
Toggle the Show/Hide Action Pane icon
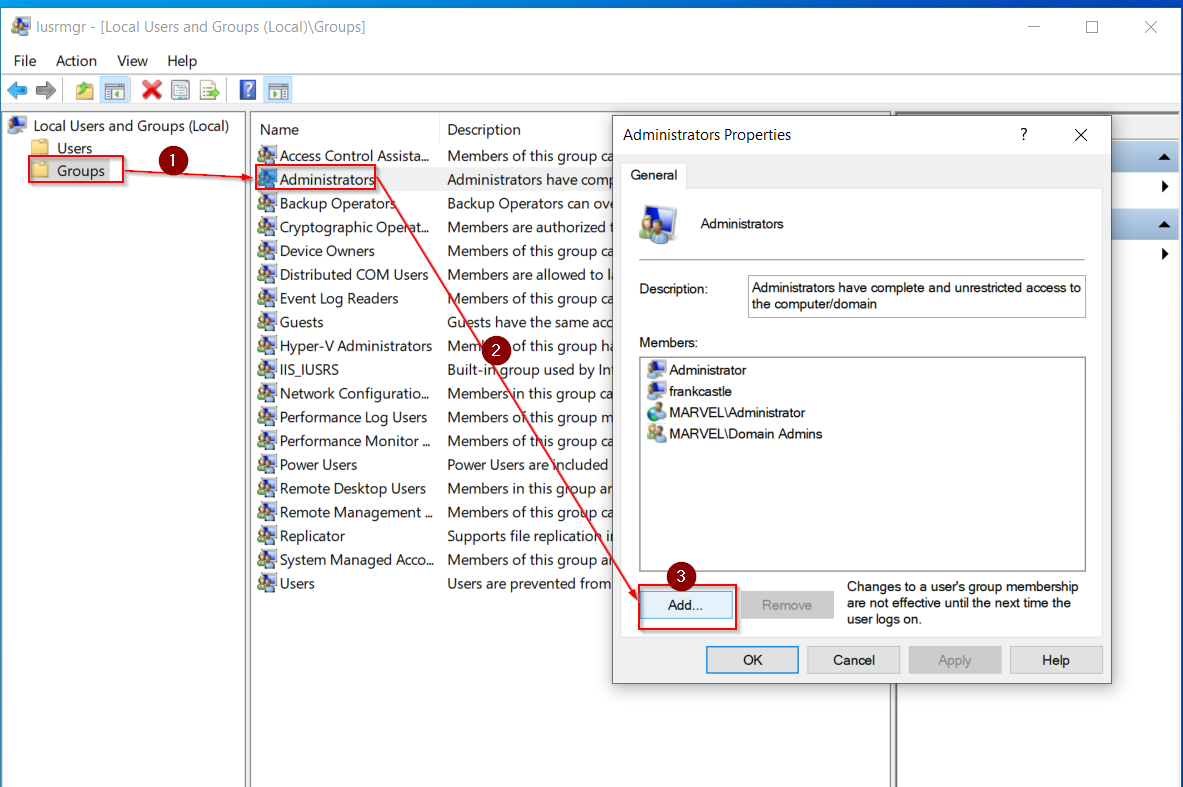pyautogui.click(x=278, y=91)
